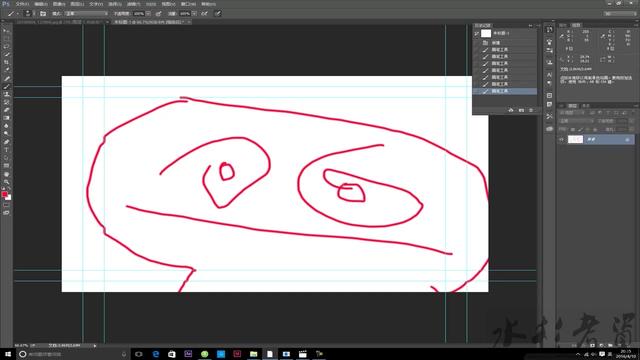Open the 图像 (Image) menu
This screenshot has height=360, width=640.
59,4
